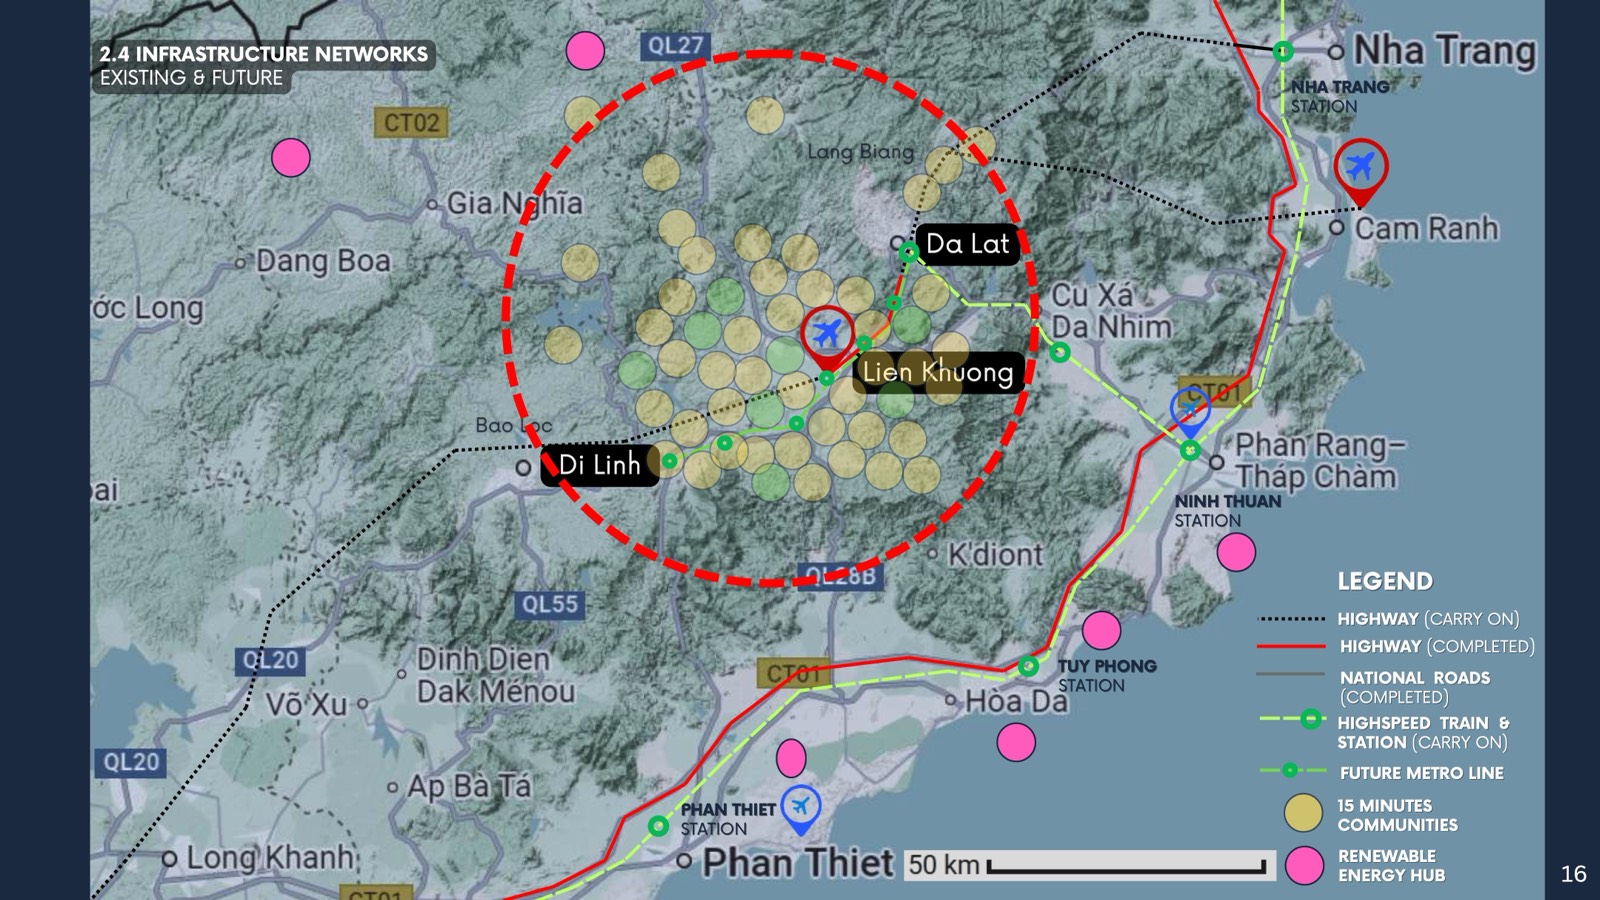The width and height of the screenshot is (1600, 900).
Task: Click the yellow 15 Minutes Communities legend swatch
Action: click(x=1303, y=813)
